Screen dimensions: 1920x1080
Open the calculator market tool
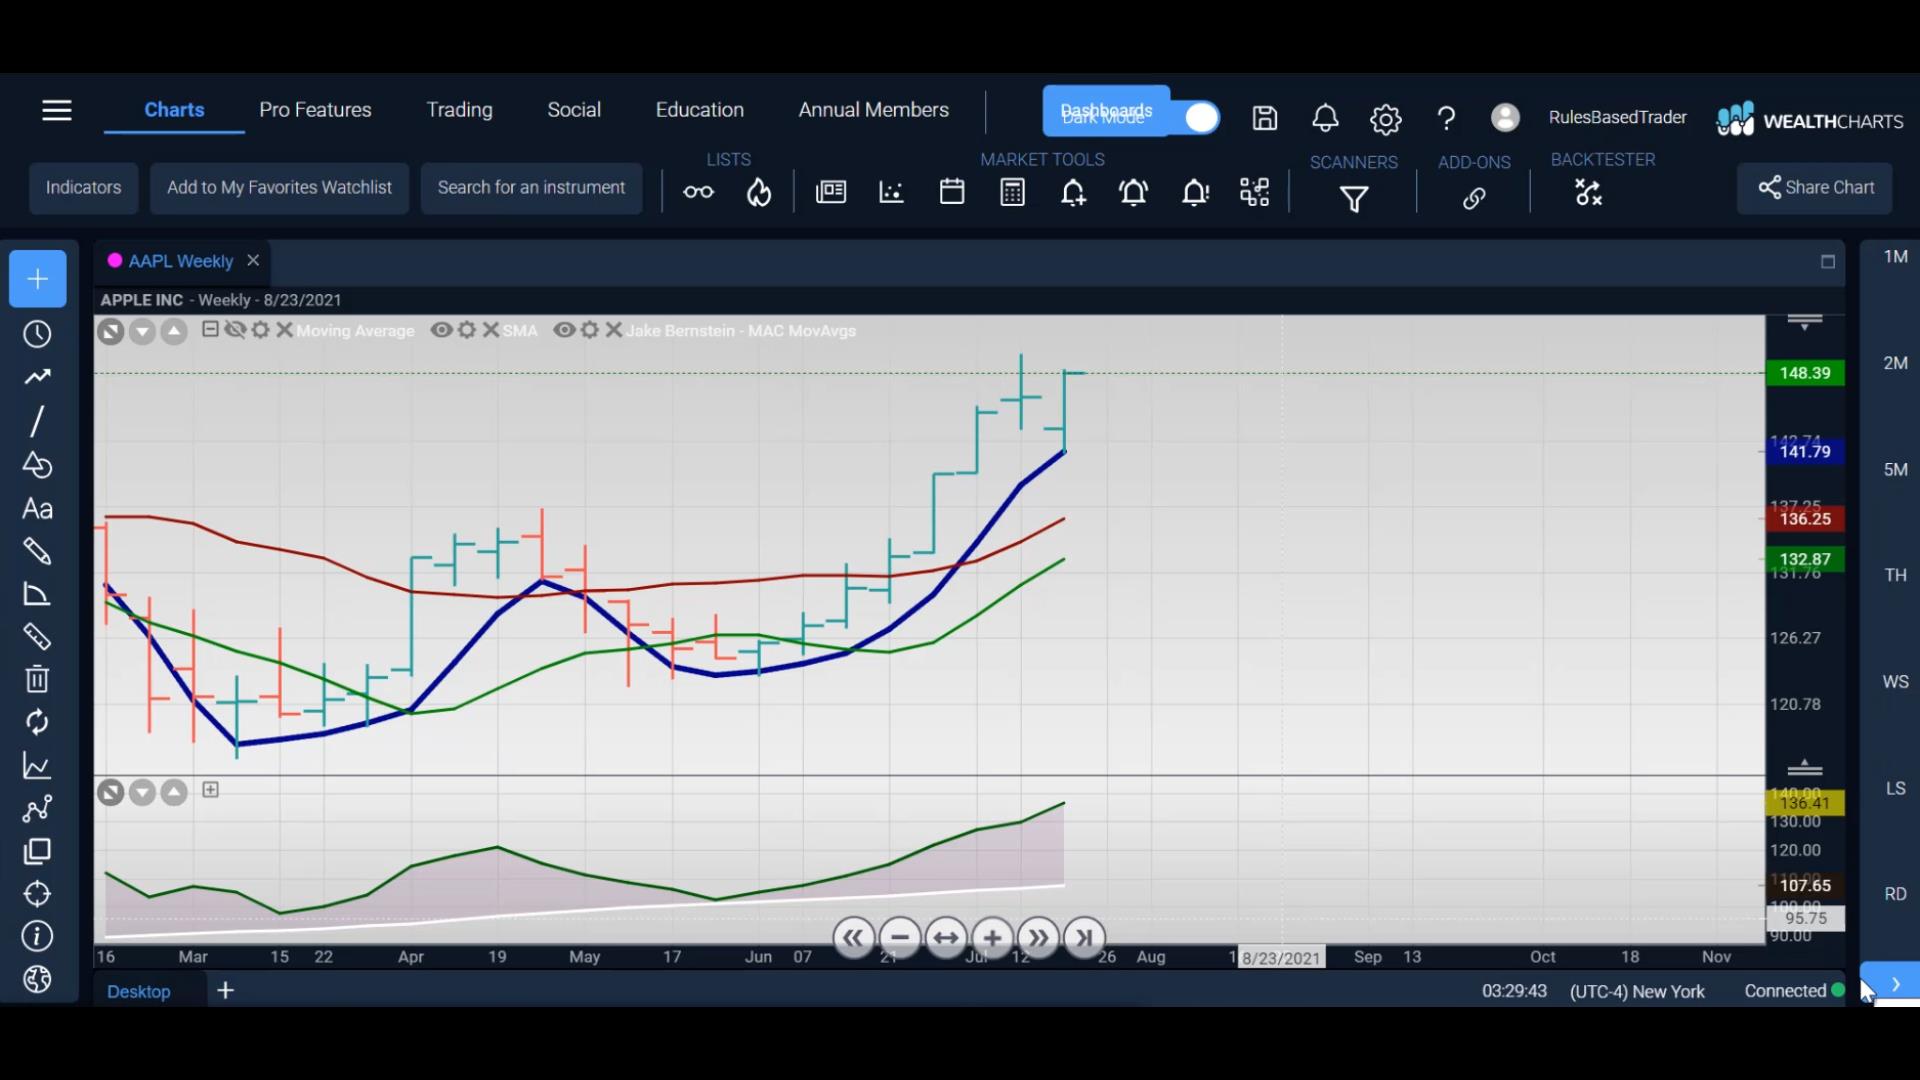pyautogui.click(x=1012, y=192)
